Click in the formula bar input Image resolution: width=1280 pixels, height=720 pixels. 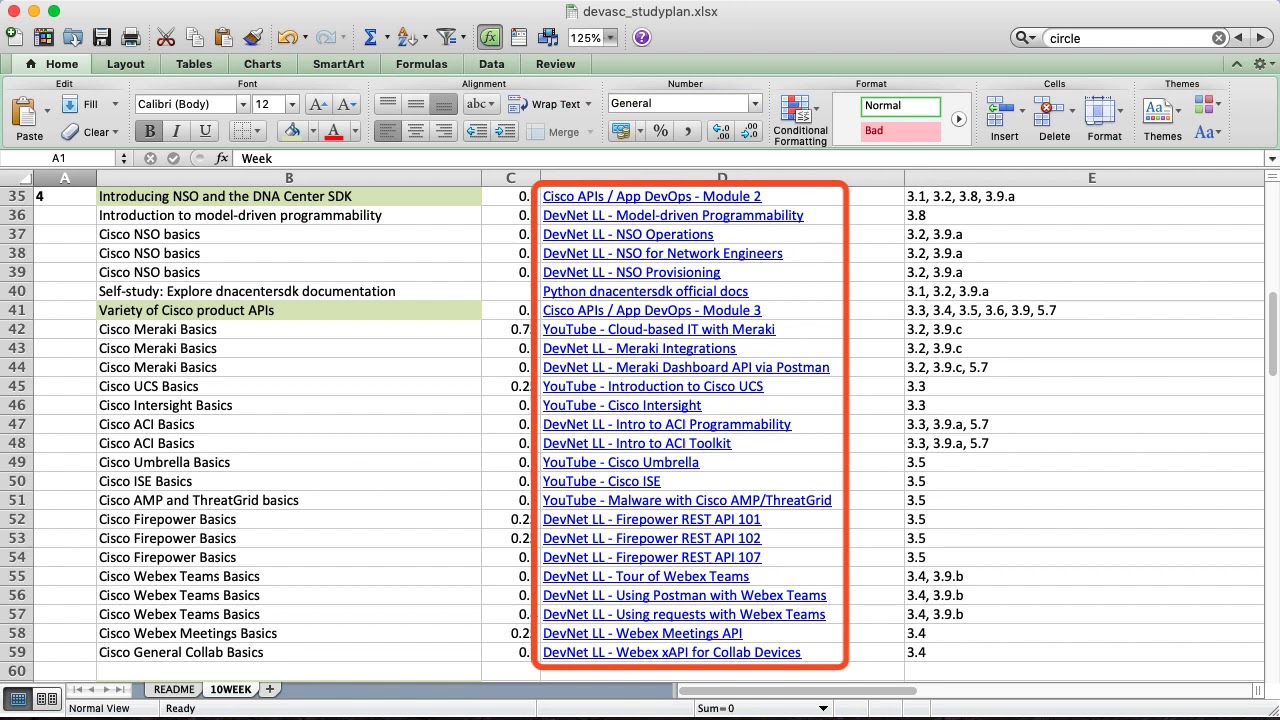[x=750, y=158]
